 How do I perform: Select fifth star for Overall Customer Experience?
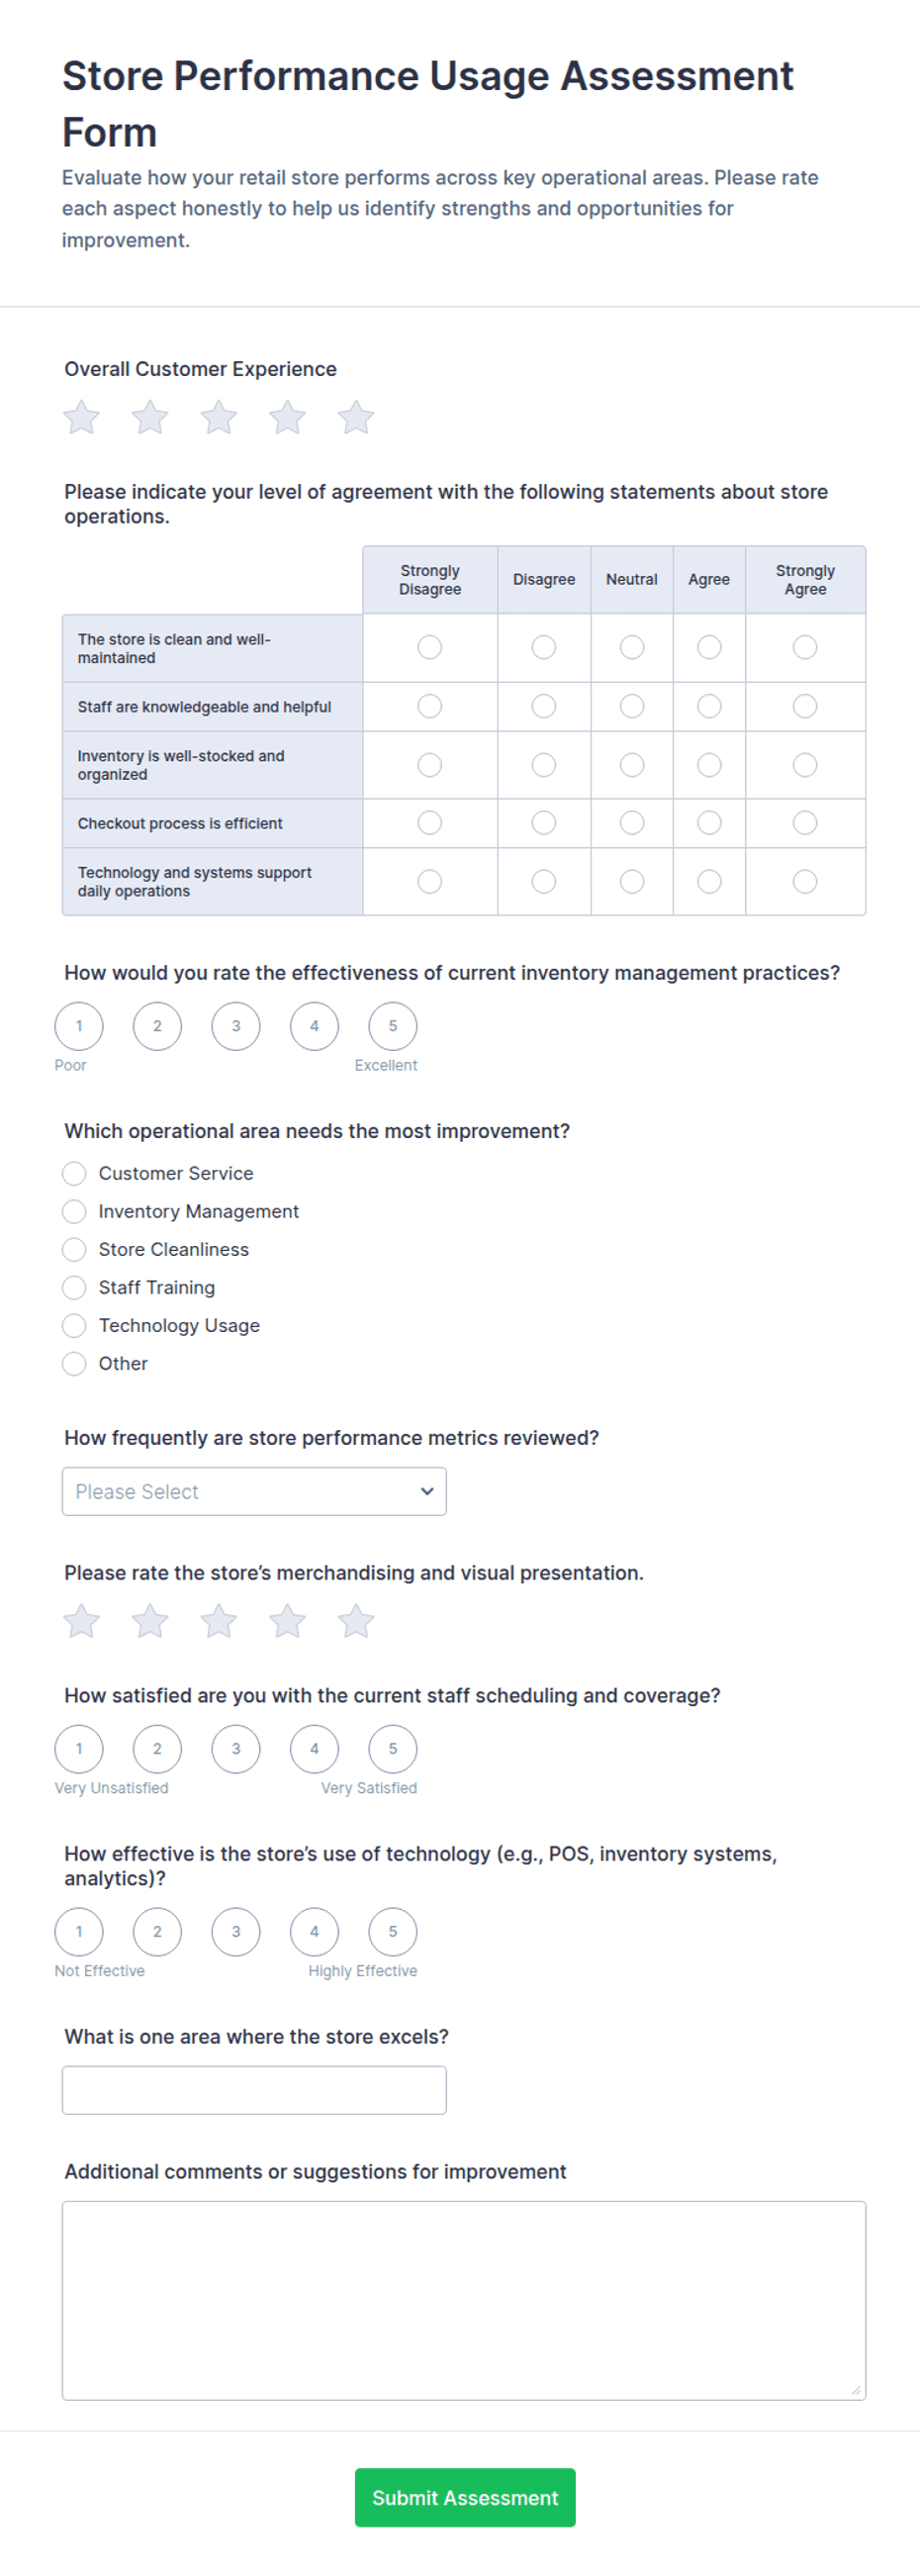pos(355,417)
